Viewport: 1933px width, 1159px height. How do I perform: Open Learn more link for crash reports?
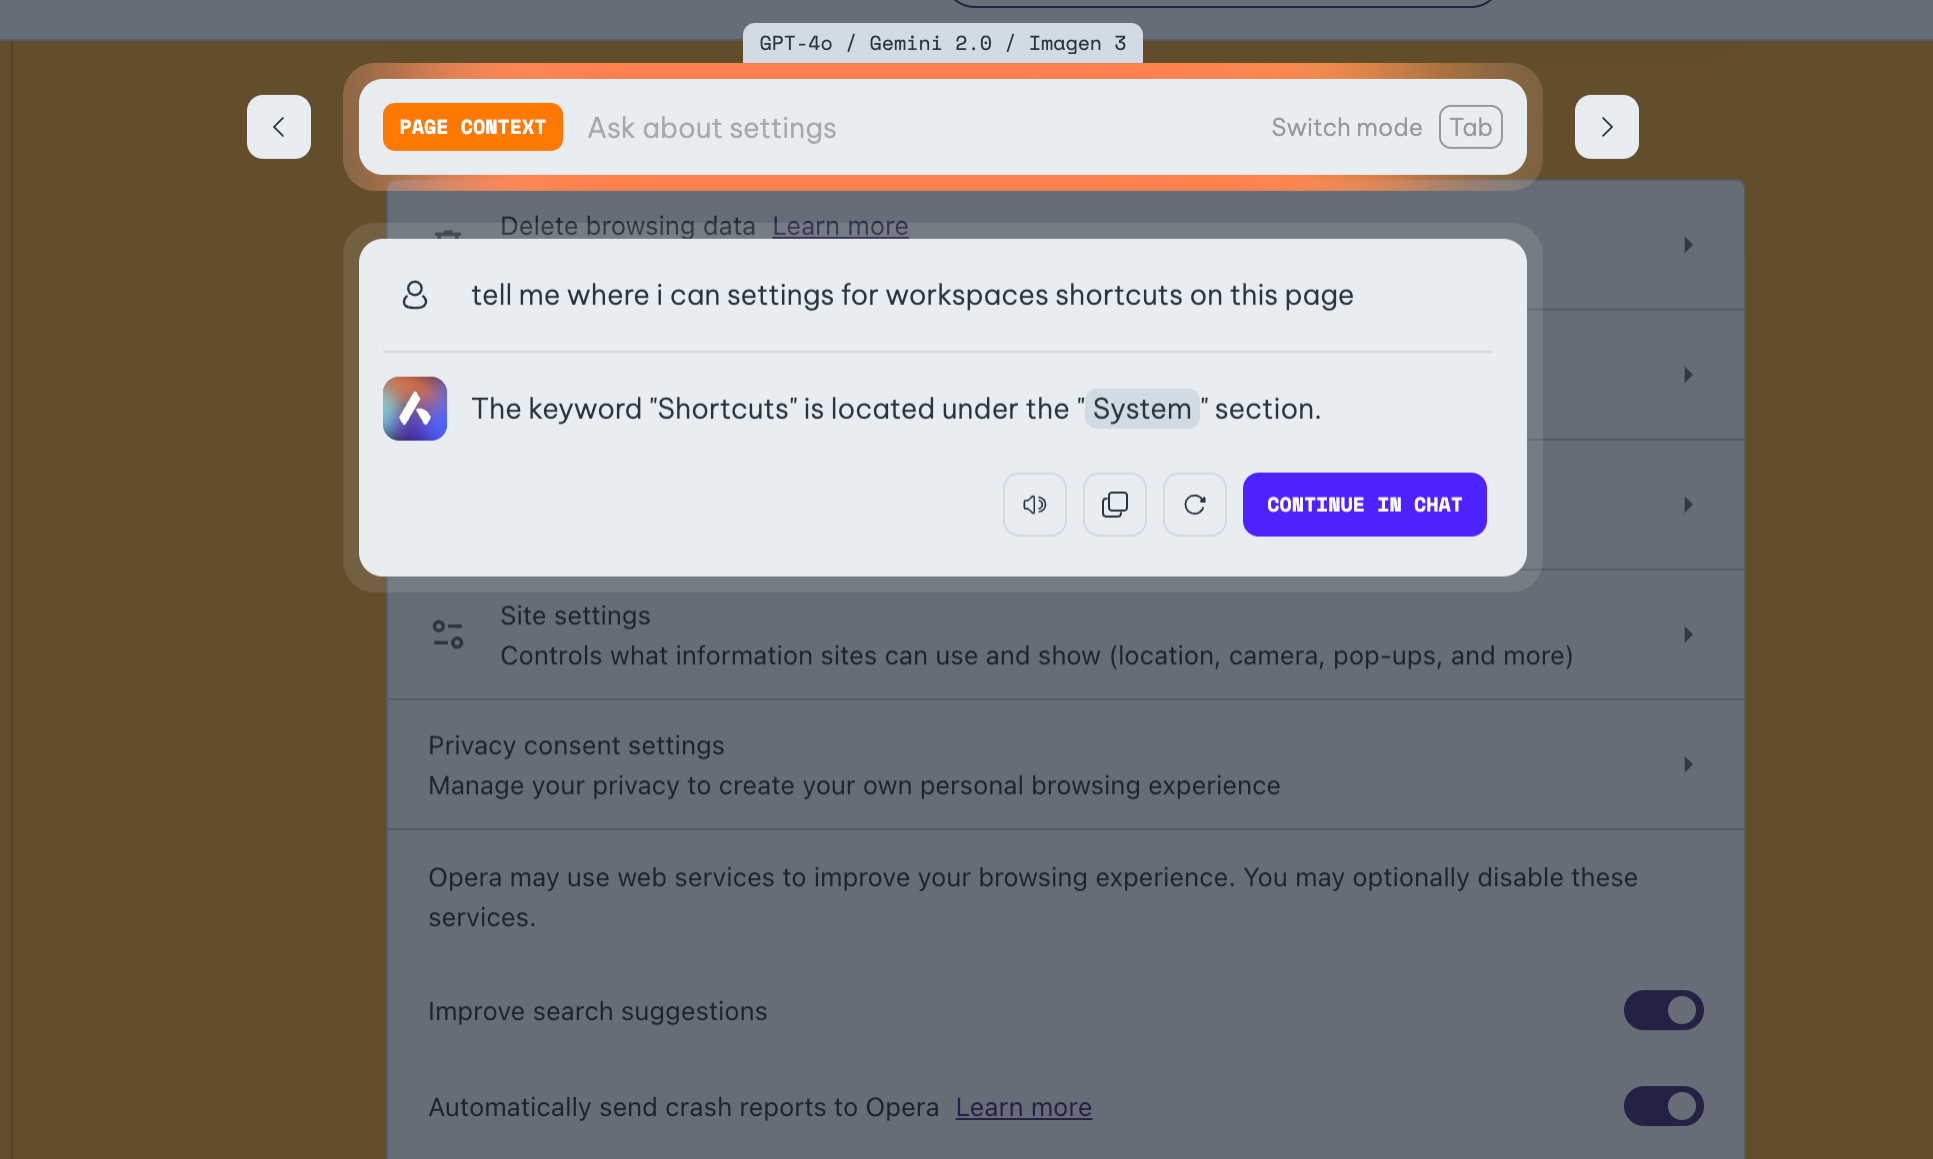point(1023,1107)
